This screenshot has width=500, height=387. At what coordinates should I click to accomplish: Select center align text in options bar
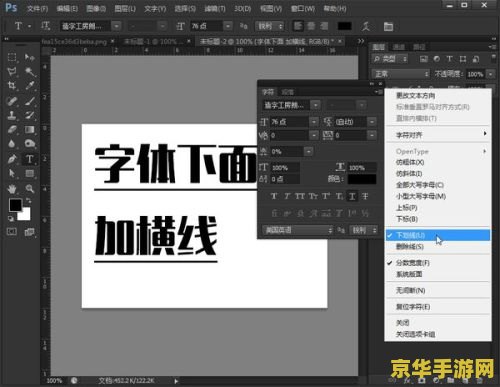tap(311, 26)
